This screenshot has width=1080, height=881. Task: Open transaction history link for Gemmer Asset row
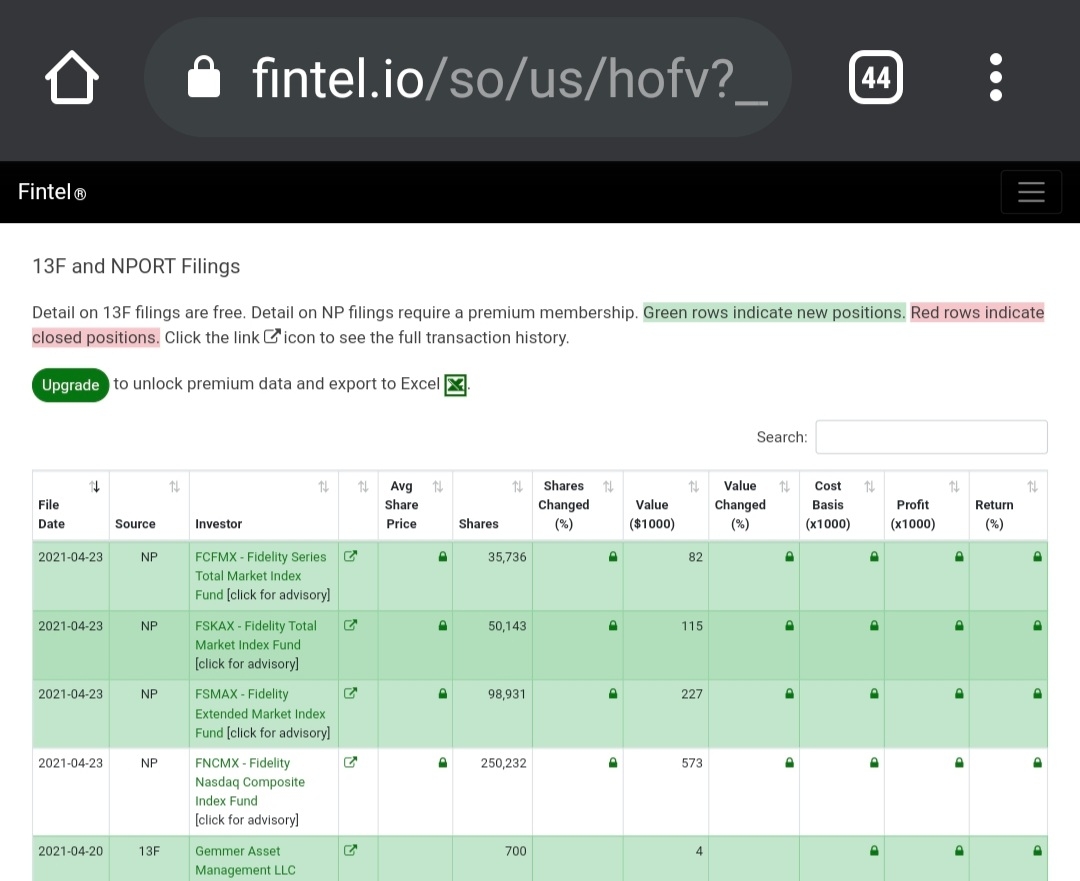tap(350, 850)
